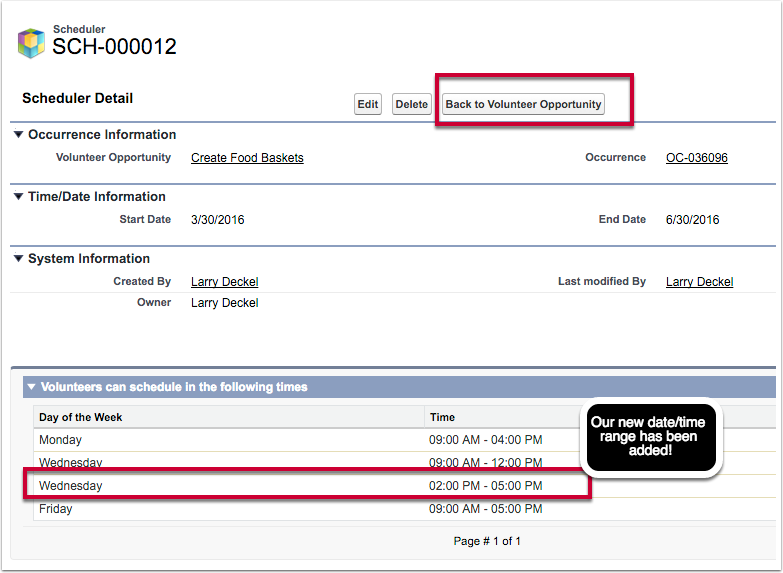783x573 pixels.
Task: Click the Start Date value 3/30/2016
Action: (218, 219)
